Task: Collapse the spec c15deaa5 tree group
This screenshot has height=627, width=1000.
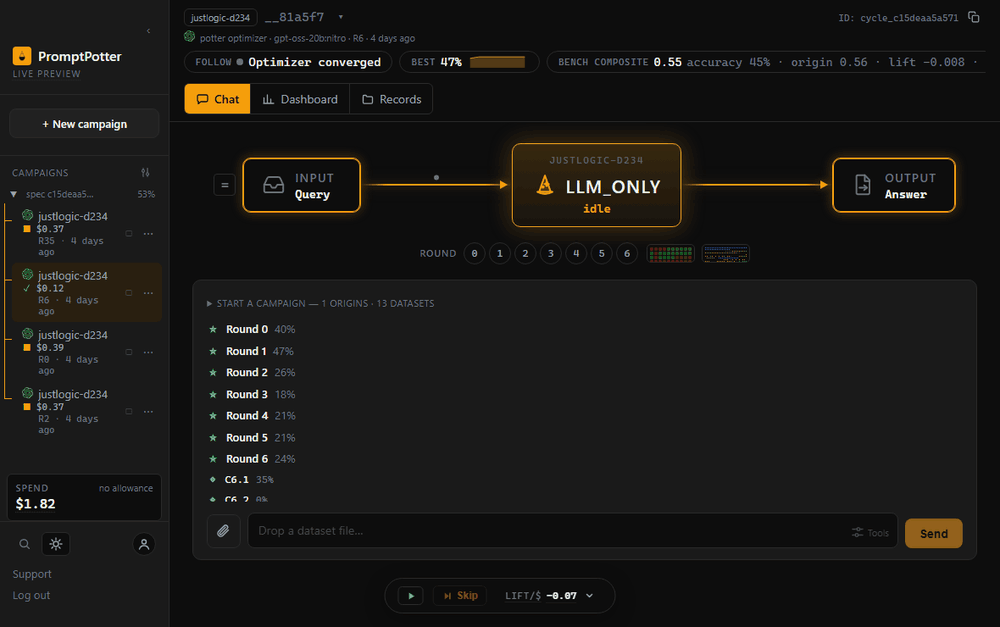Action: pyautogui.click(x=13, y=194)
